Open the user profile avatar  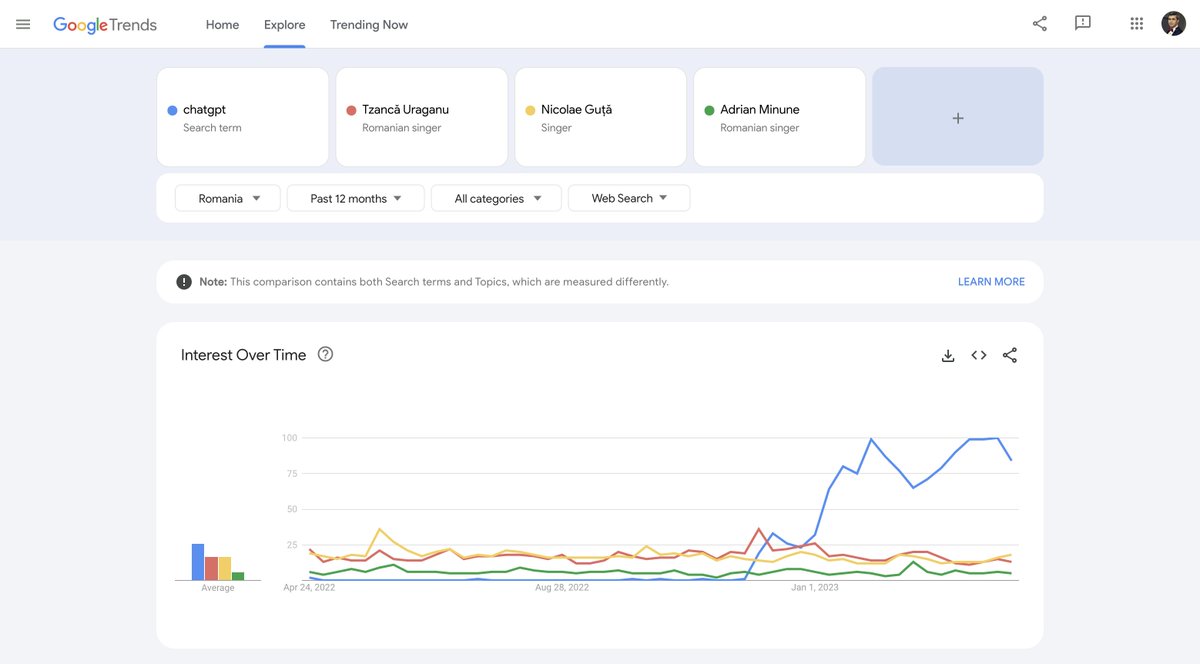pyautogui.click(x=1174, y=24)
